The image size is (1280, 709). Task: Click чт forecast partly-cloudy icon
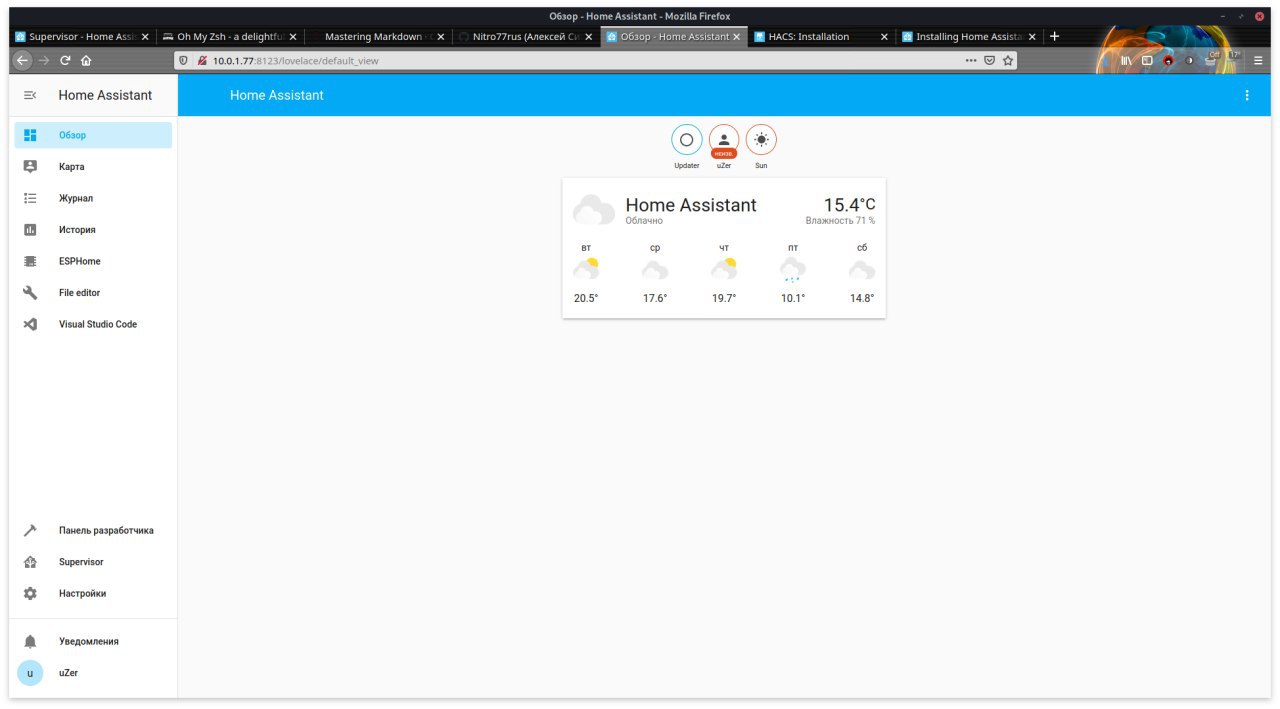point(724,269)
